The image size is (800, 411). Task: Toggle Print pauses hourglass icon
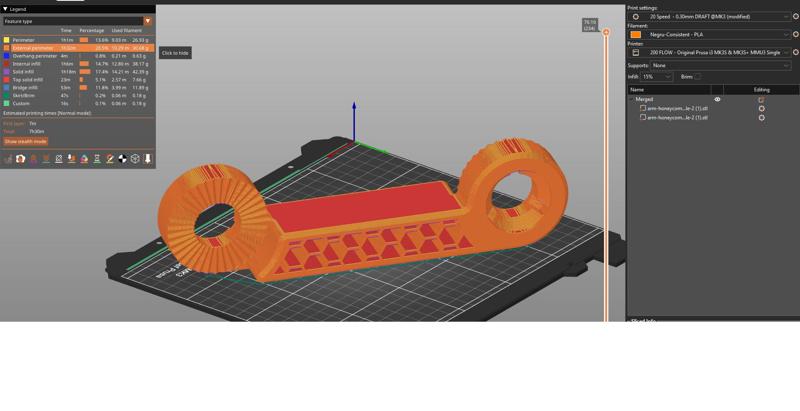coord(97,159)
